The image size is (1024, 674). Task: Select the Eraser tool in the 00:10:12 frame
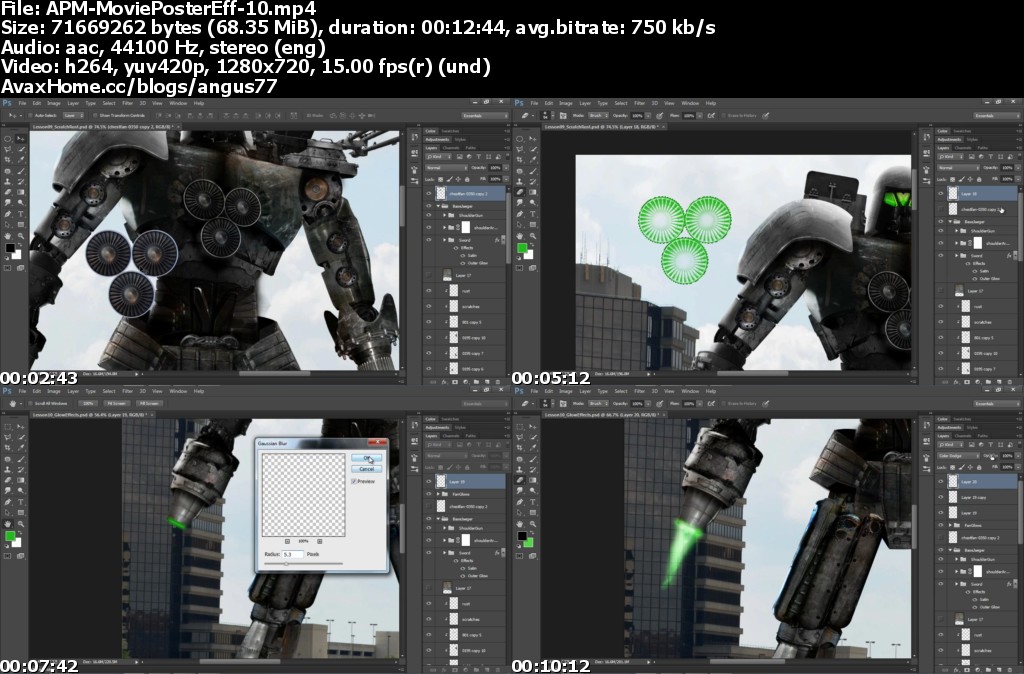coord(519,480)
